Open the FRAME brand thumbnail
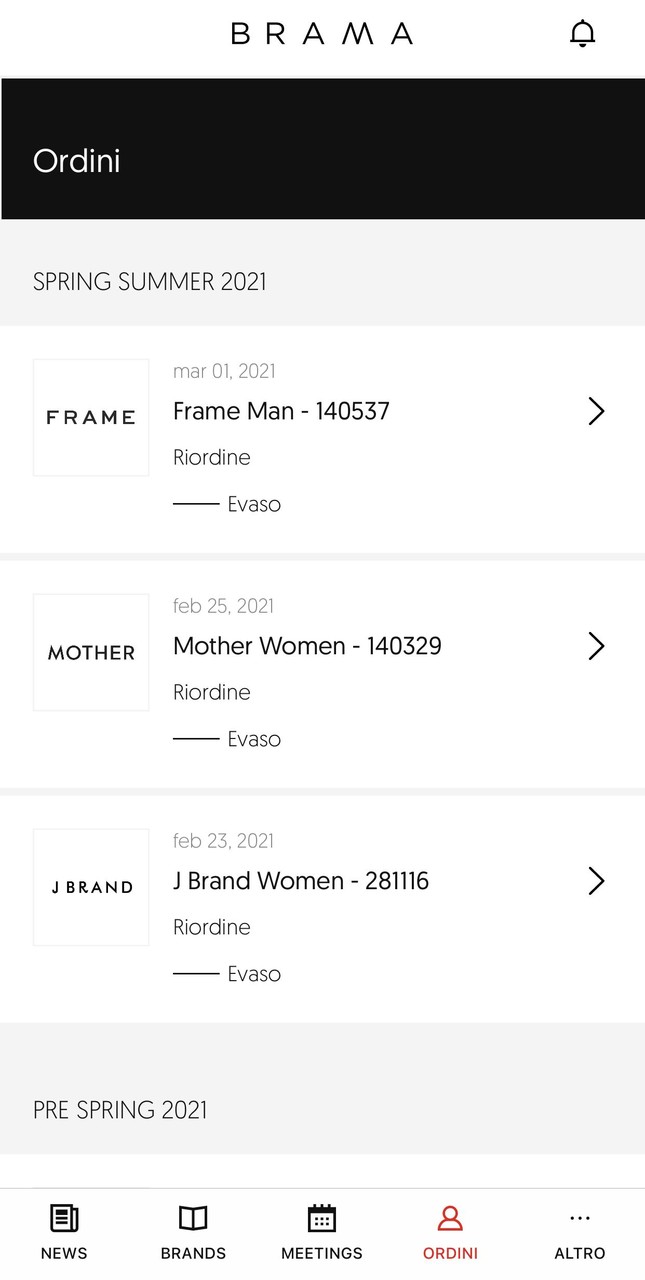 [x=91, y=417]
